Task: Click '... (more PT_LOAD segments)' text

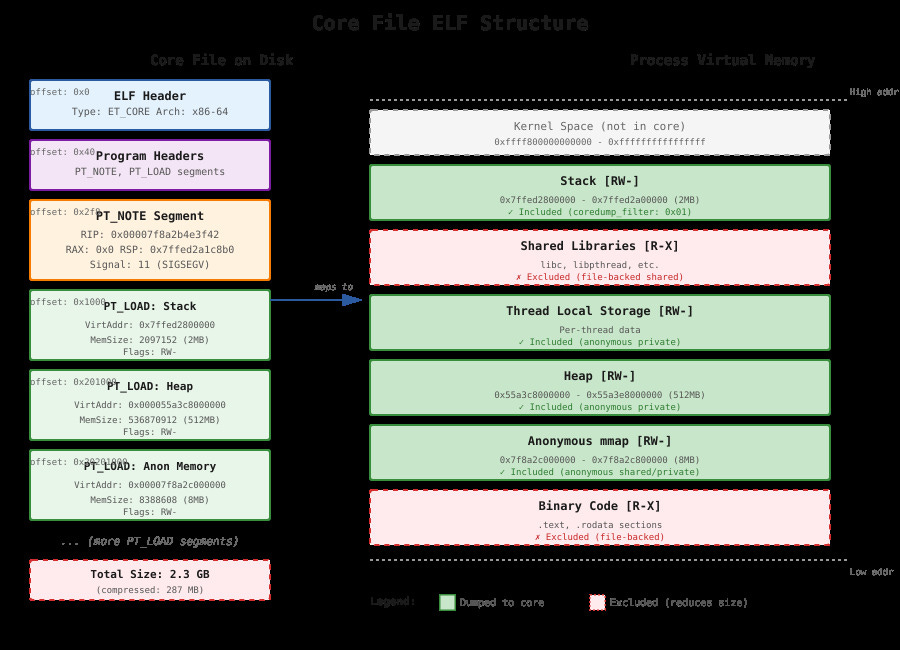Action: point(150,541)
